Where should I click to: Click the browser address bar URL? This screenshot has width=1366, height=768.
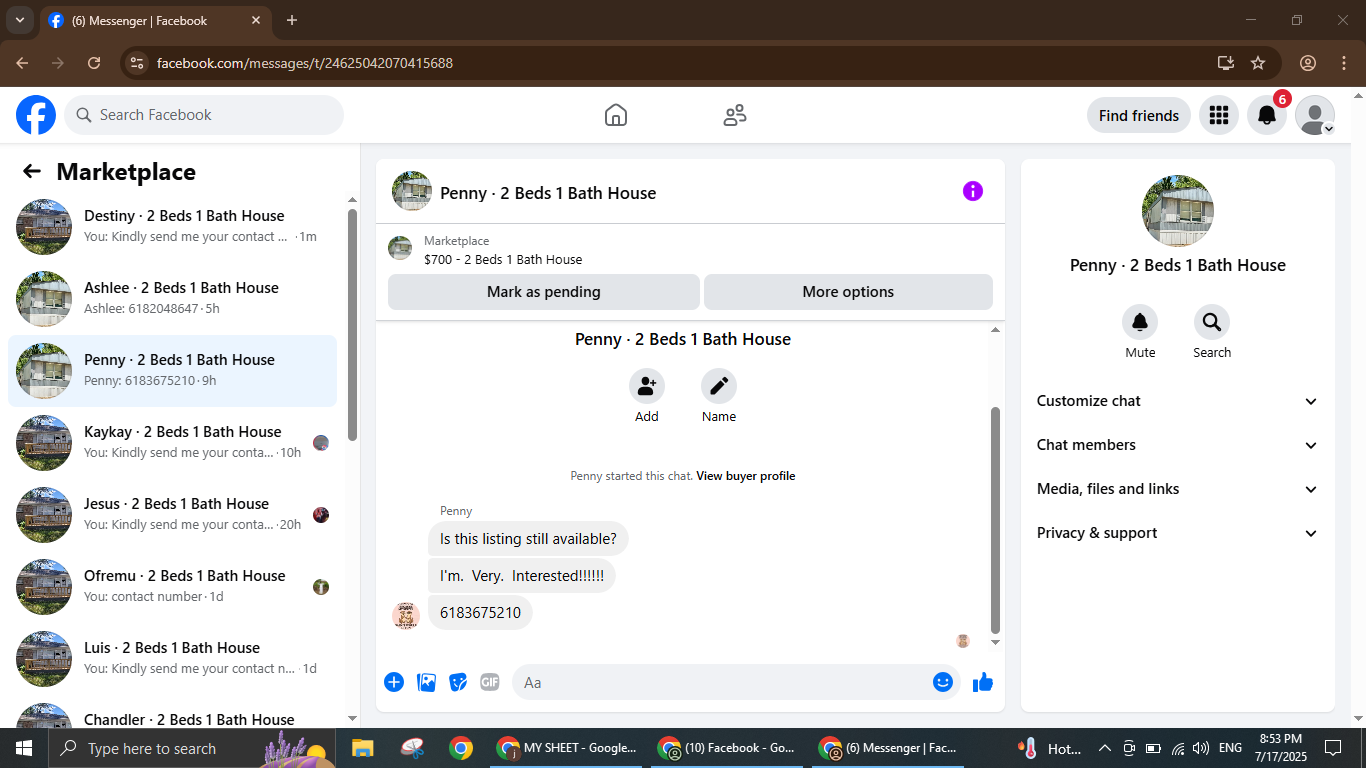305,63
